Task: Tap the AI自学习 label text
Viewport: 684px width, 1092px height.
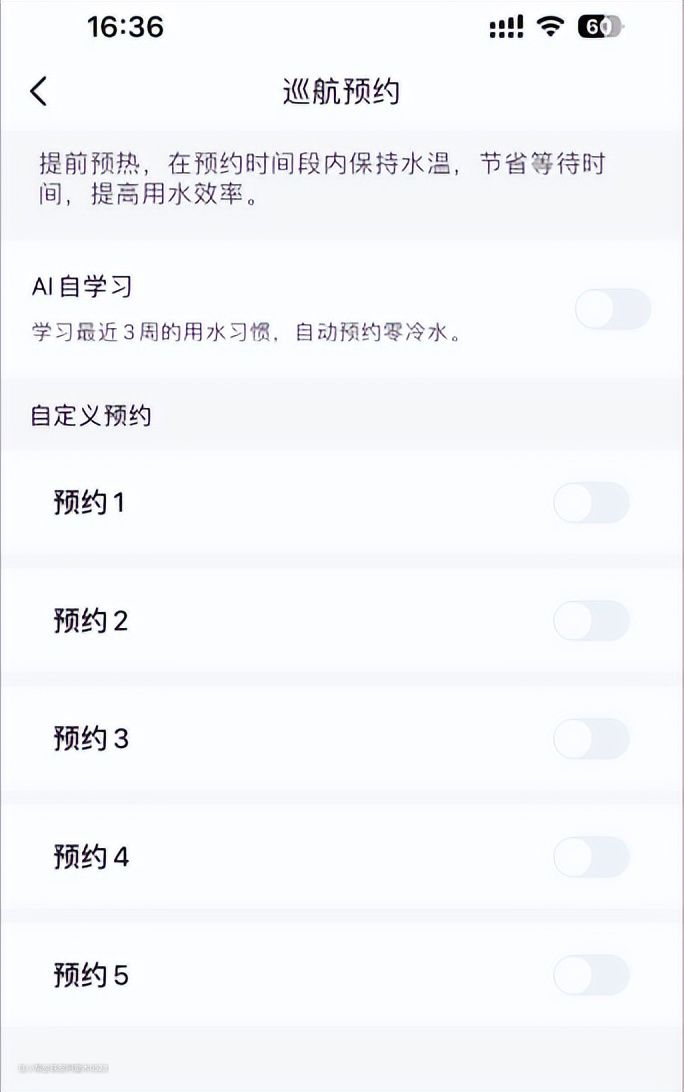Action: point(82,287)
